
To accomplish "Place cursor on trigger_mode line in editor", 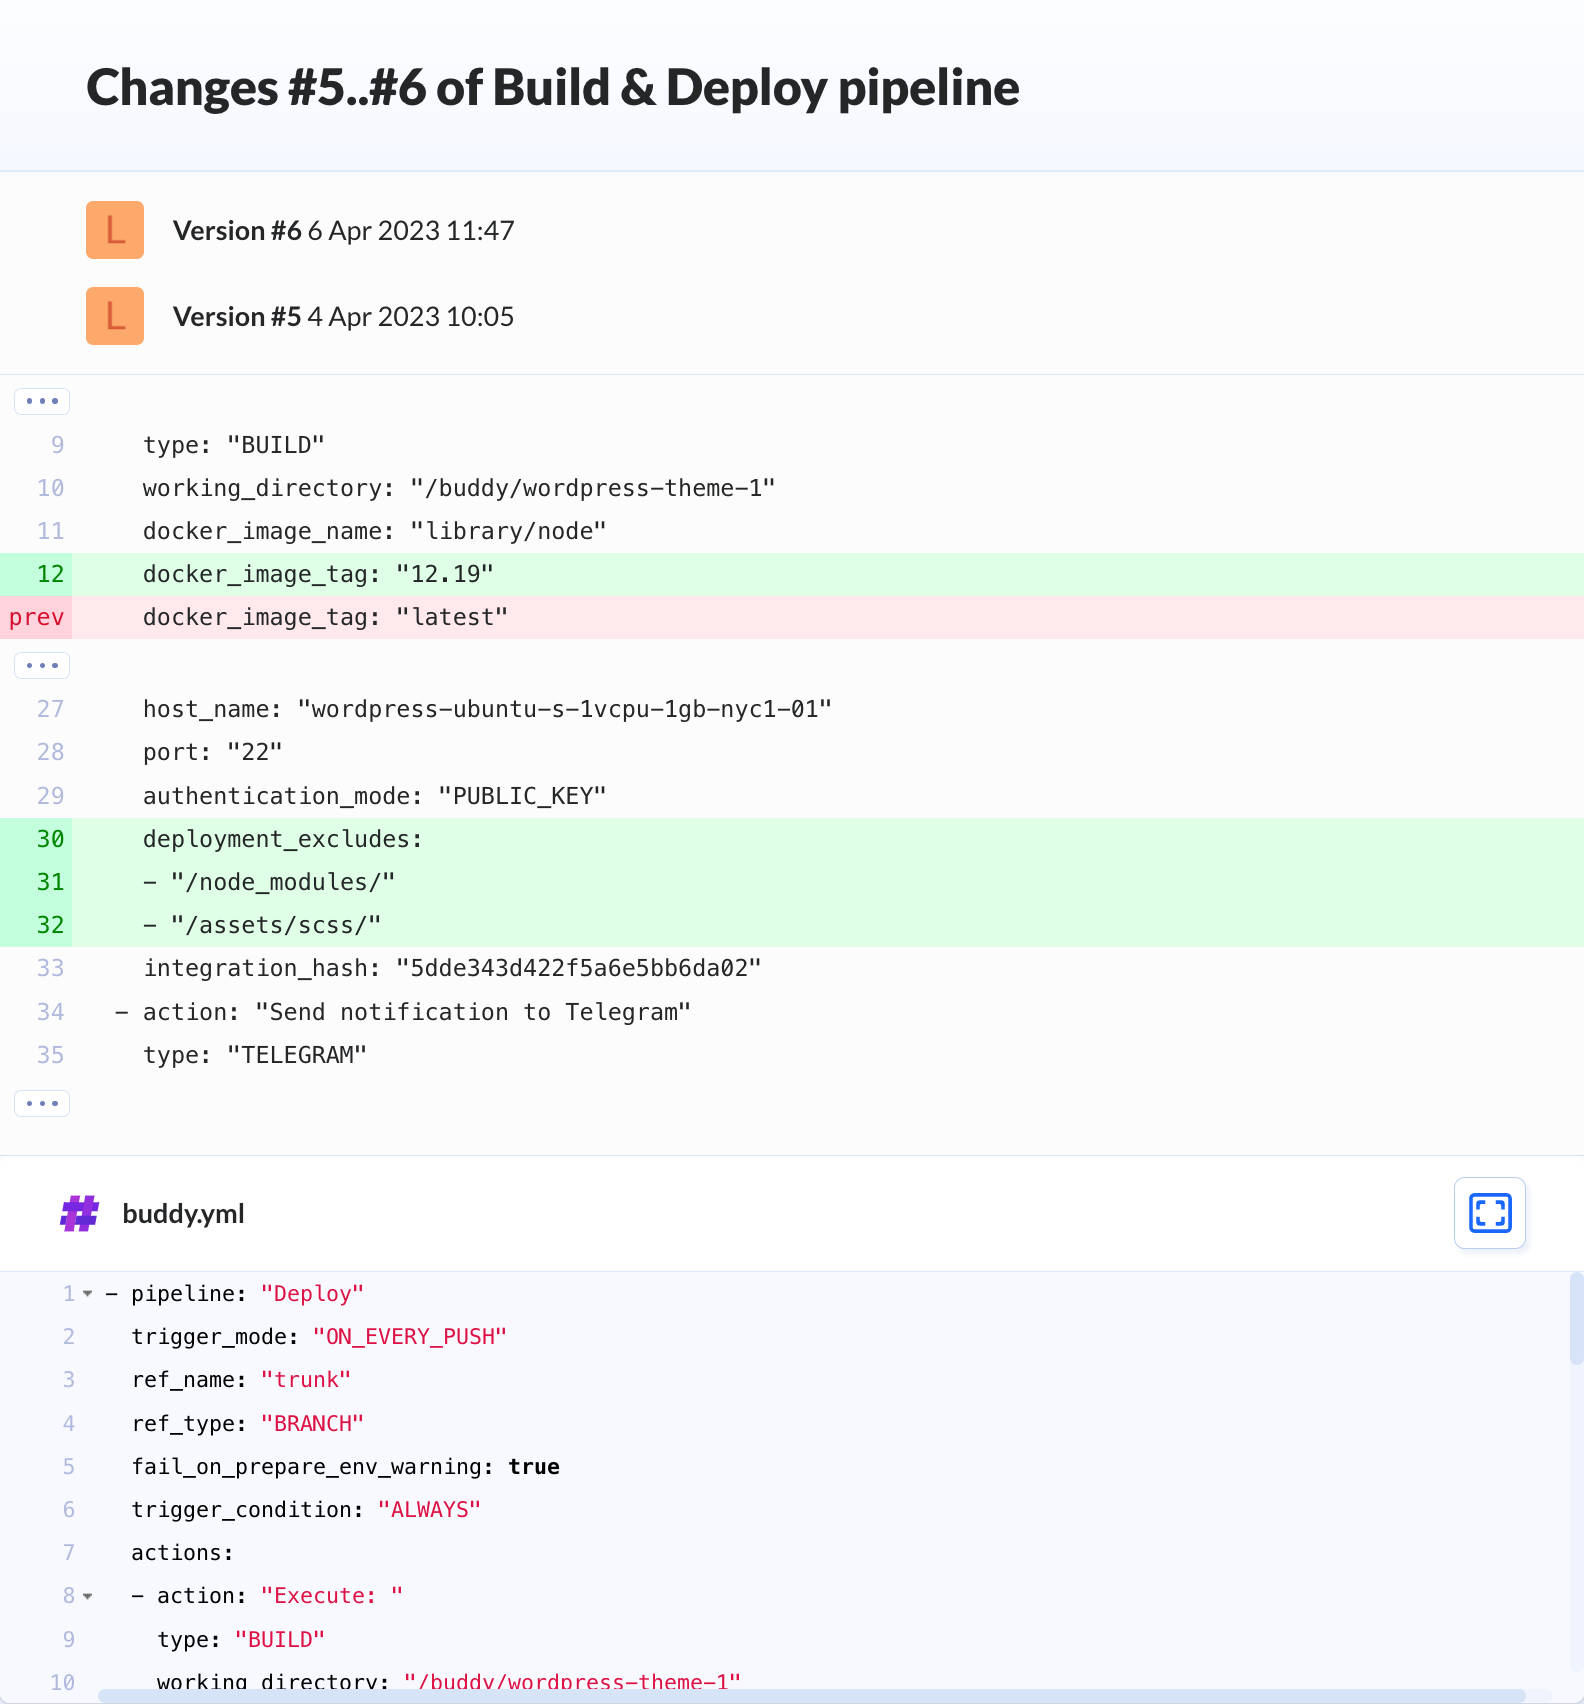I will pyautogui.click(x=319, y=1337).
